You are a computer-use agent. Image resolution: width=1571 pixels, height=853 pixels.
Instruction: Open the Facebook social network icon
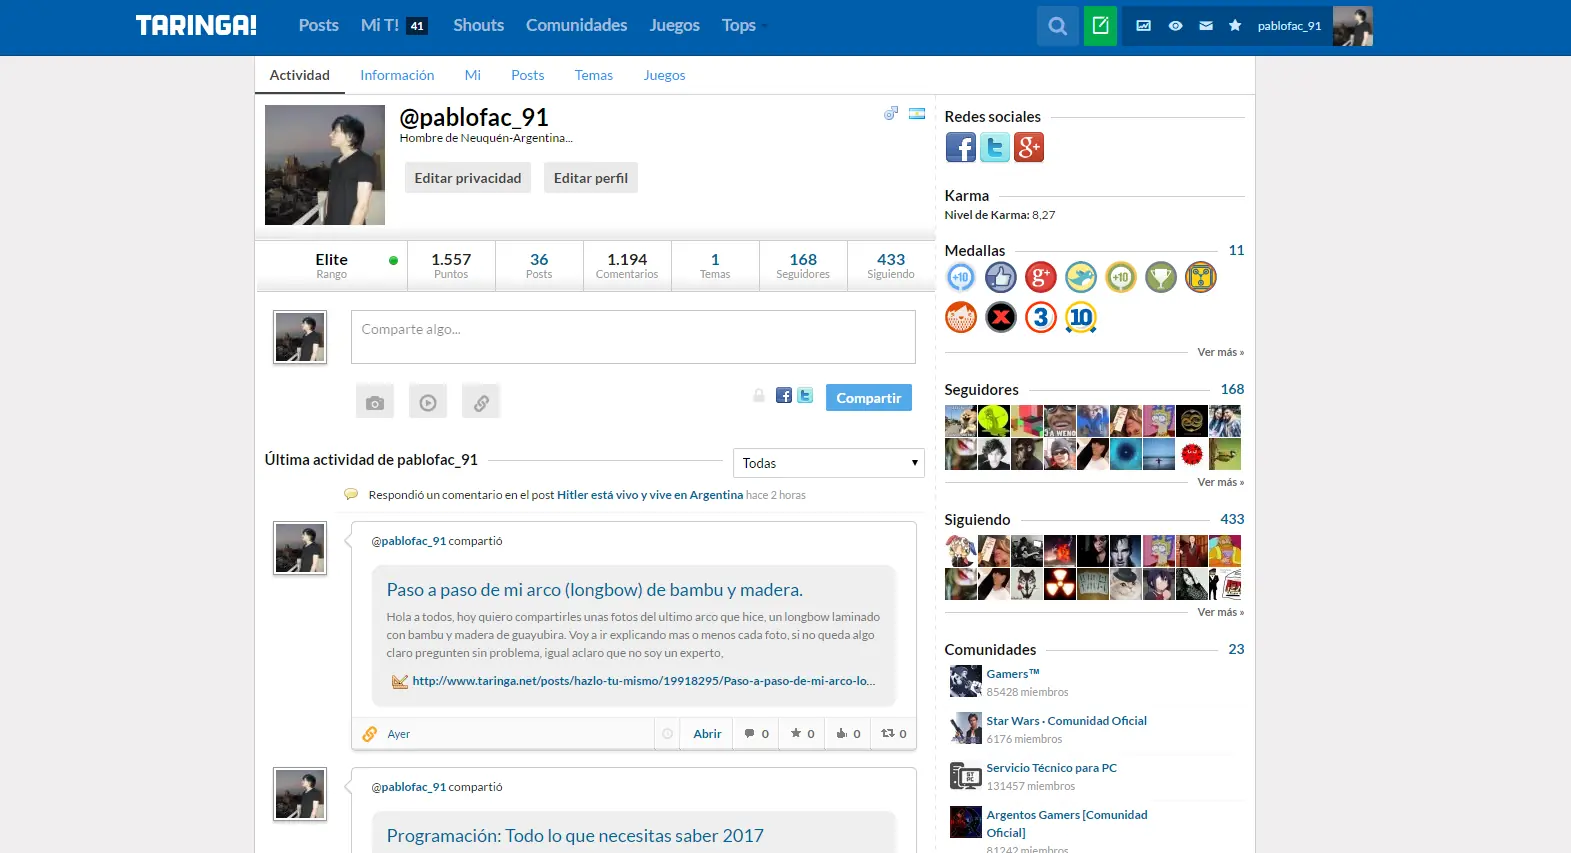point(961,148)
